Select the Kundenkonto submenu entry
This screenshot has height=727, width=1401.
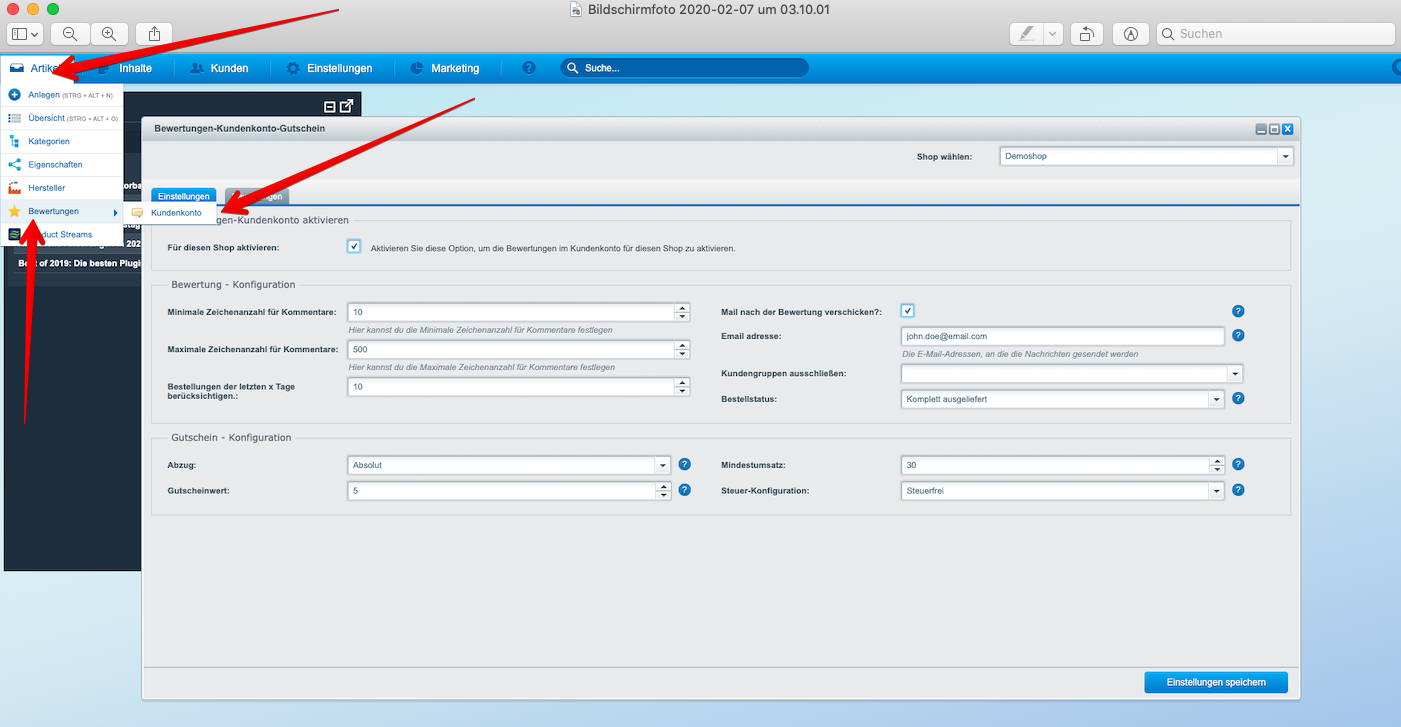170,213
